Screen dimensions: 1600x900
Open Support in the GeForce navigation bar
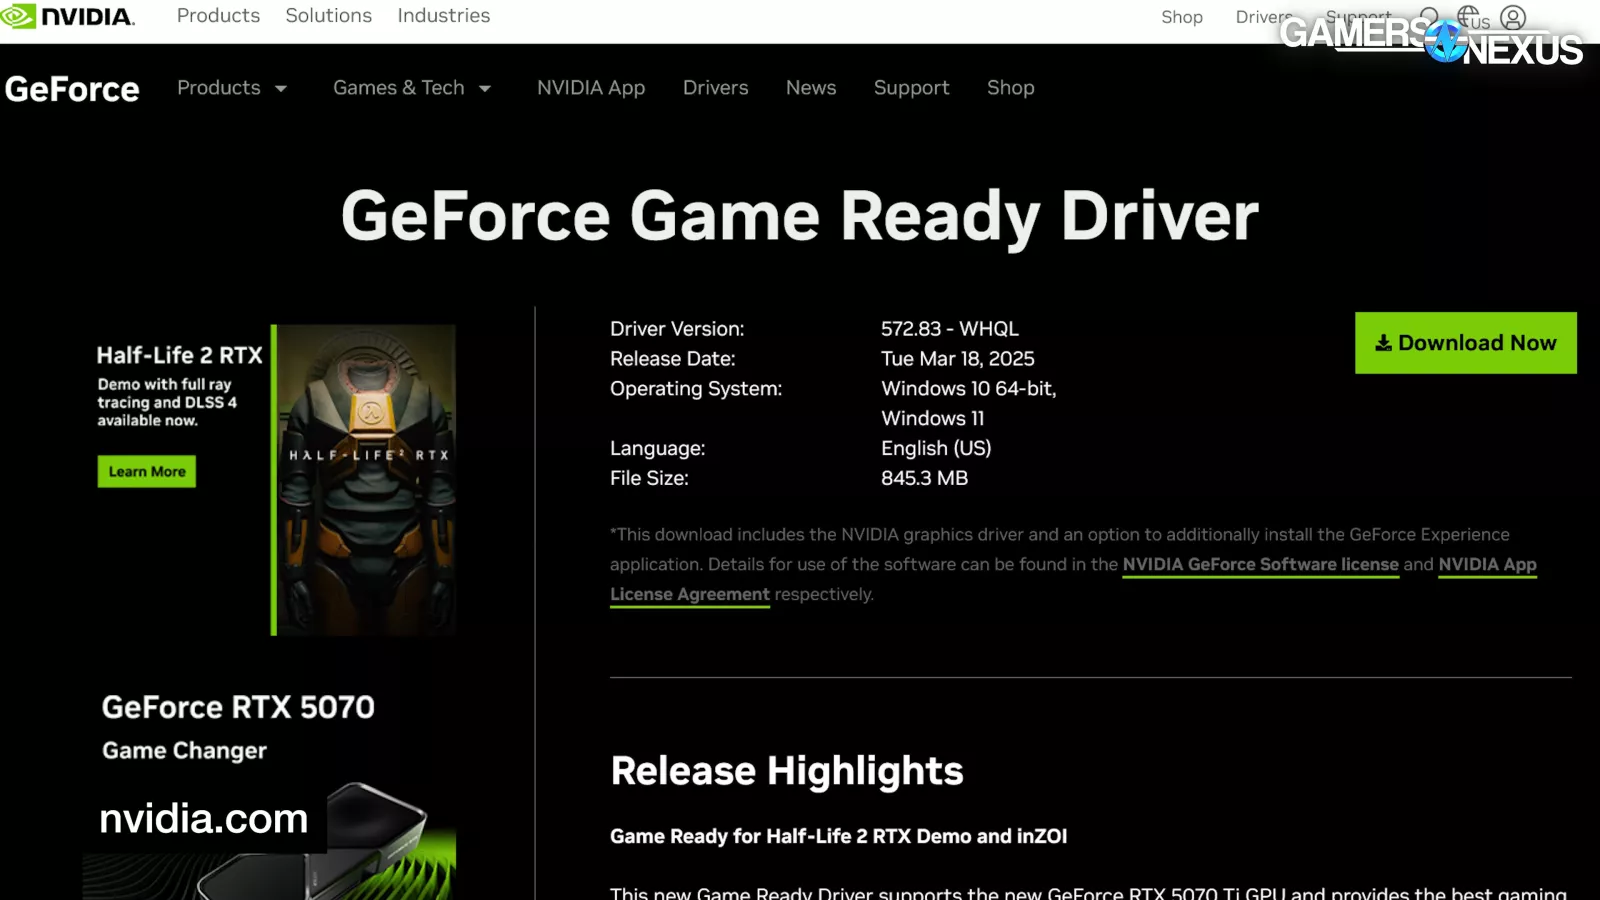(911, 88)
